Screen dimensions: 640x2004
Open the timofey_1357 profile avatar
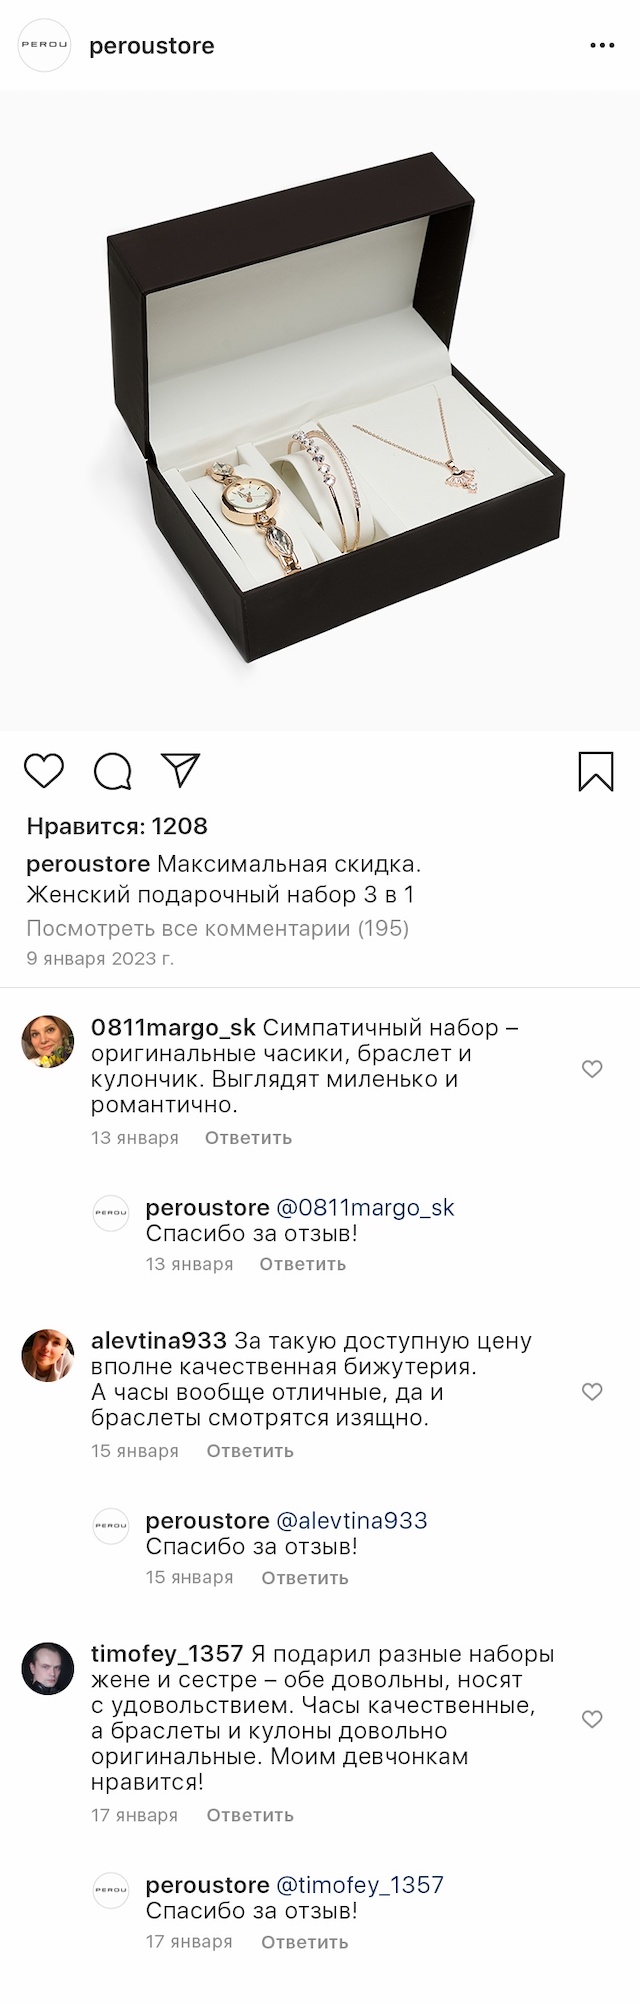[48, 1669]
